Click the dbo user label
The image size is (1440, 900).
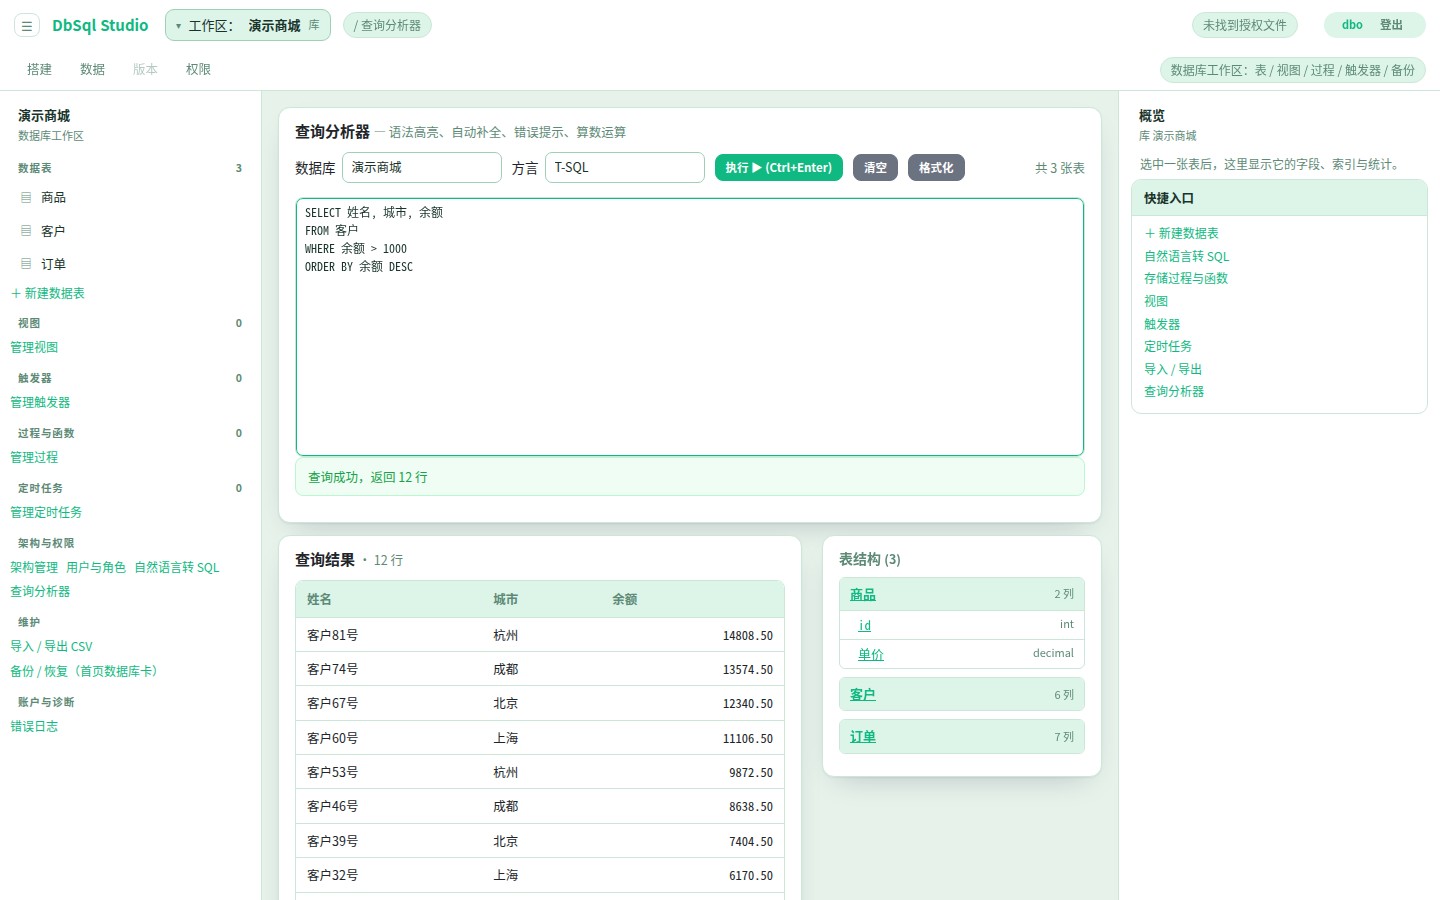(1352, 25)
